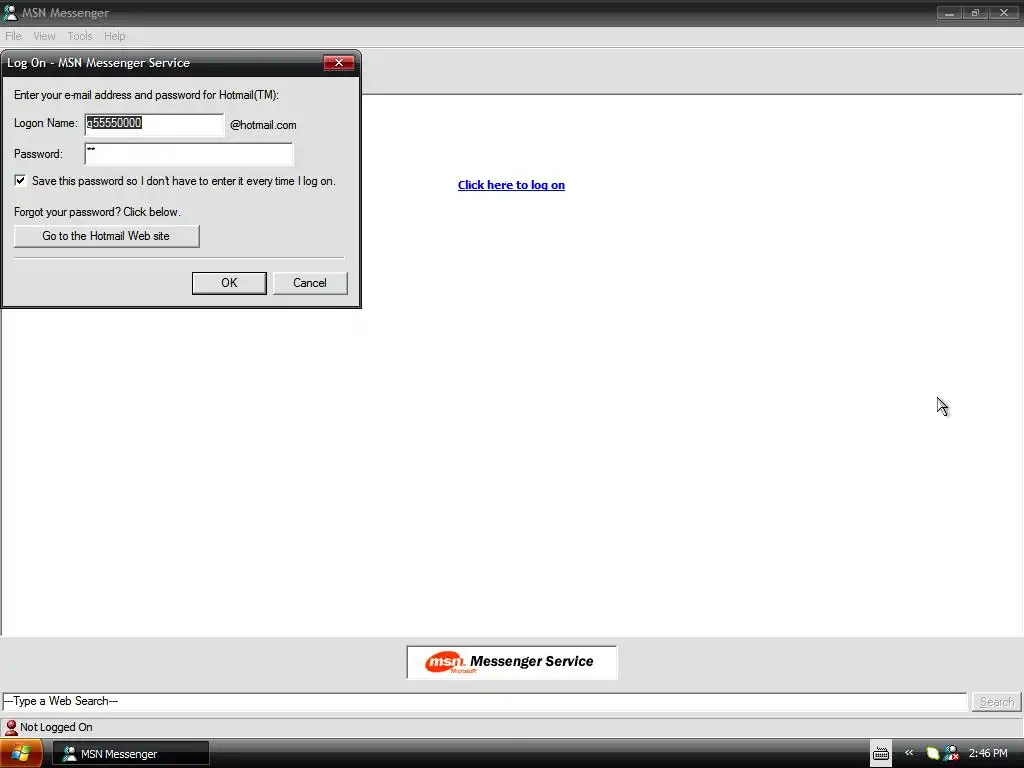Viewport: 1024px width, 768px height.
Task: Click the Search button next to web search
Action: (x=996, y=701)
